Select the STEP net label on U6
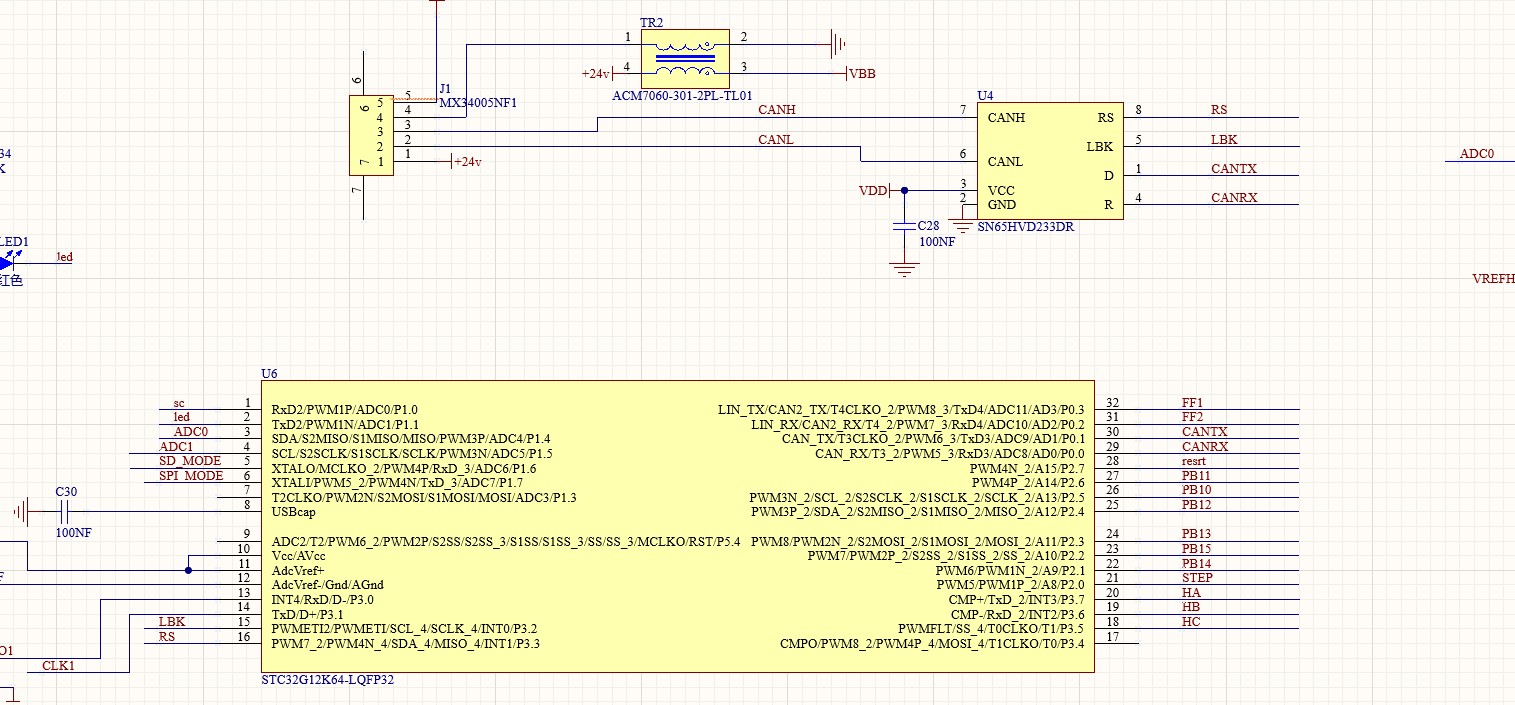The height and width of the screenshot is (705, 1515). [x=1197, y=577]
